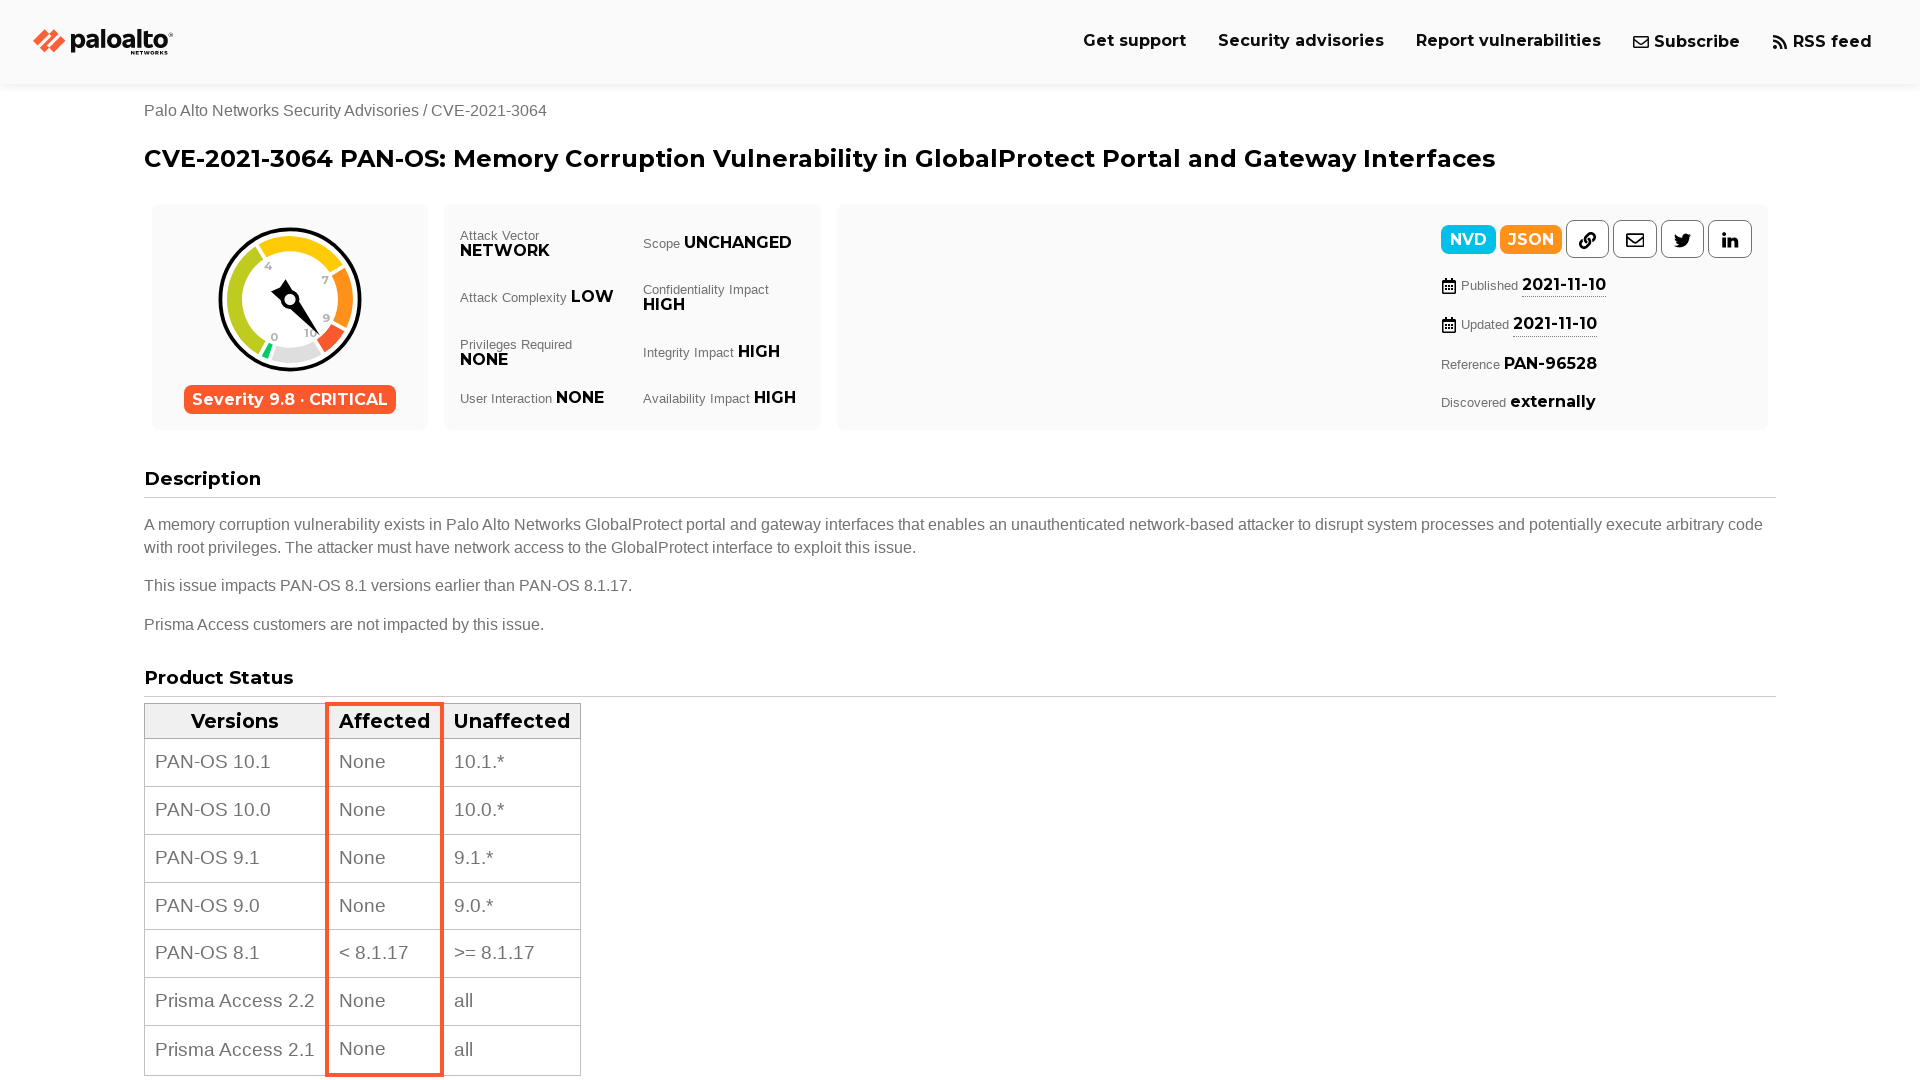The image size is (1920, 1080).
Task: Click the PAN-OS 9.0 row label
Action: point(207,906)
